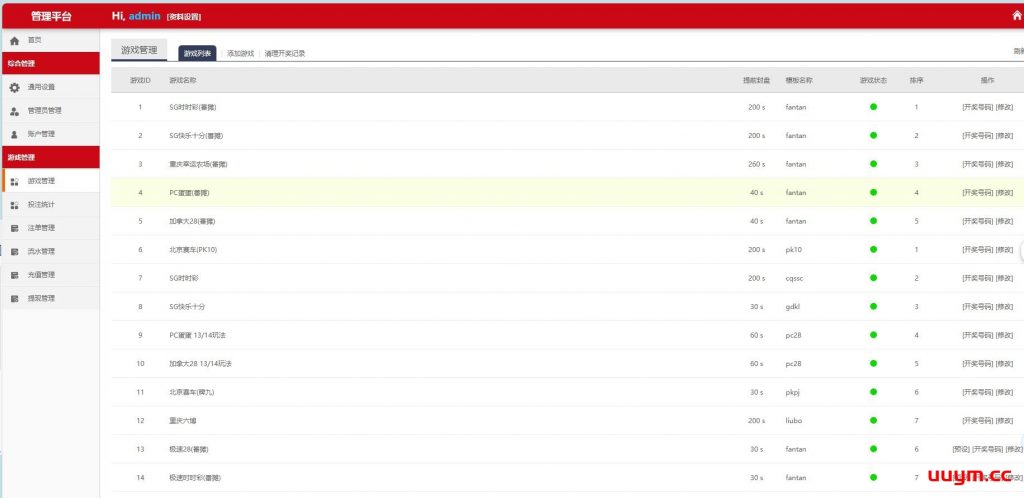This screenshot has width=1024, height=498.
Task: Click [开奖号码] for game ID 9
Action: [x=977, y=335]
